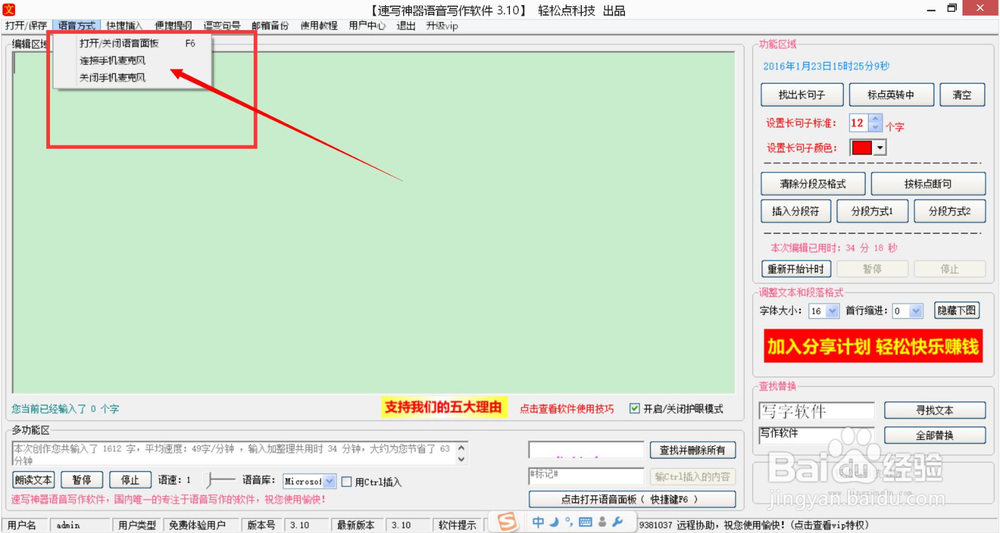The width and height of the screenshot is (1000, 533).
Task: Expand the 字体大小 font size dropdown
Action: coord(832,311)
